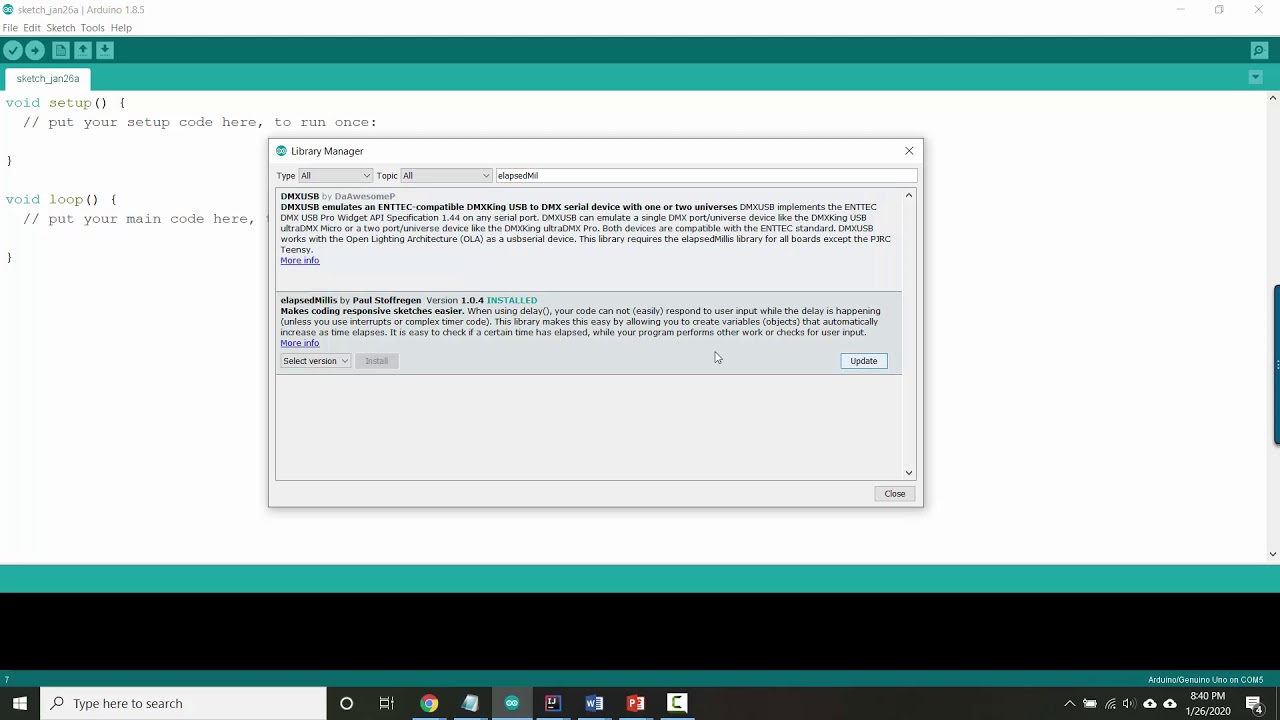The height and width of the screenshot is (720, 1280).
Task: Click the taskbar icon between Chrome and Arduino
Action: click(x=470, y=703)
